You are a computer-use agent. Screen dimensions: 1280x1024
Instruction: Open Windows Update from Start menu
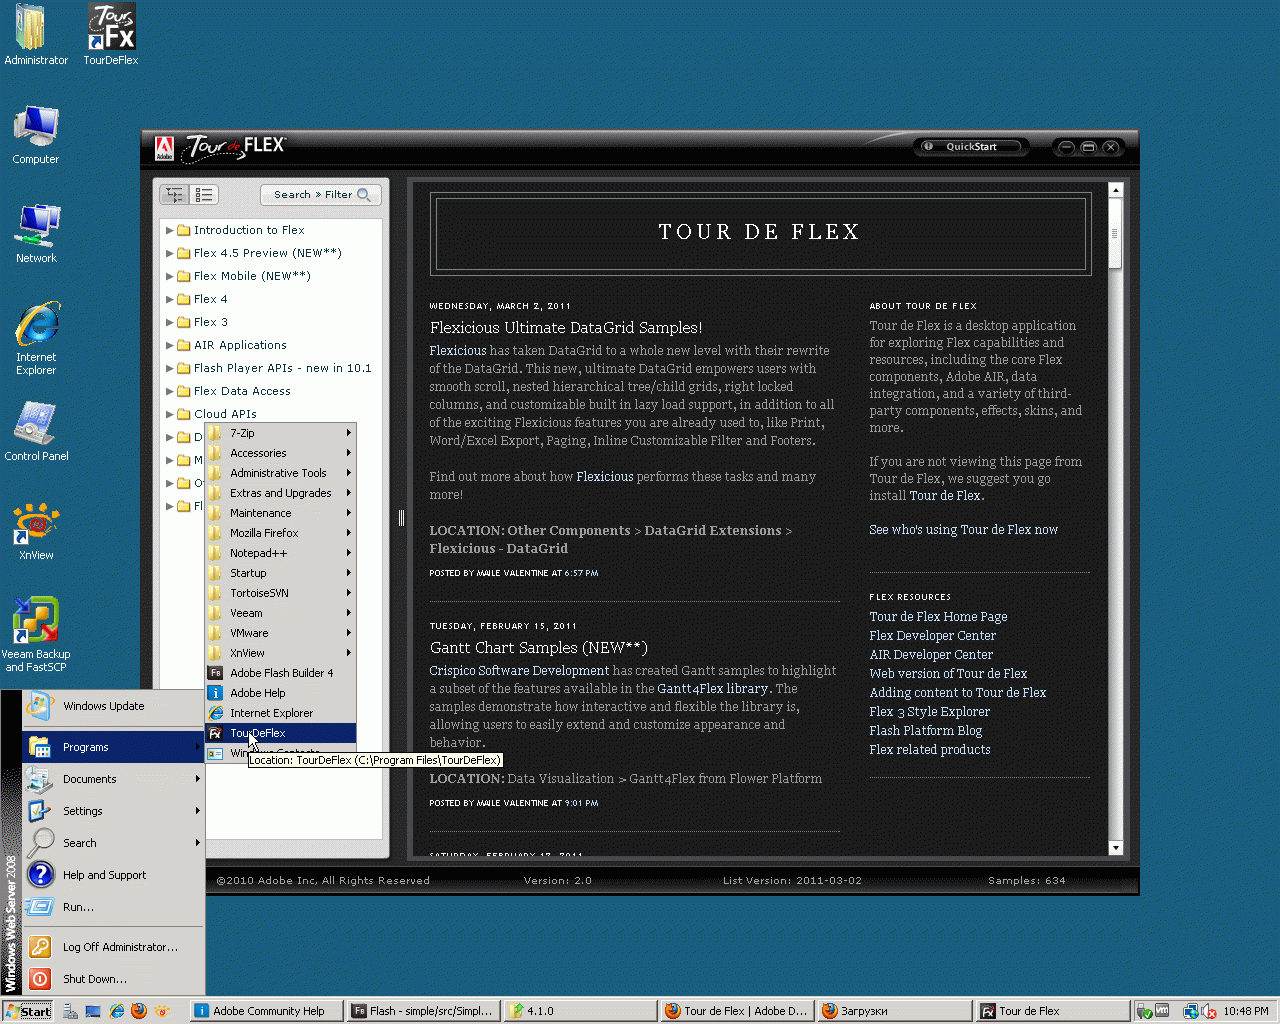point(113,706)
